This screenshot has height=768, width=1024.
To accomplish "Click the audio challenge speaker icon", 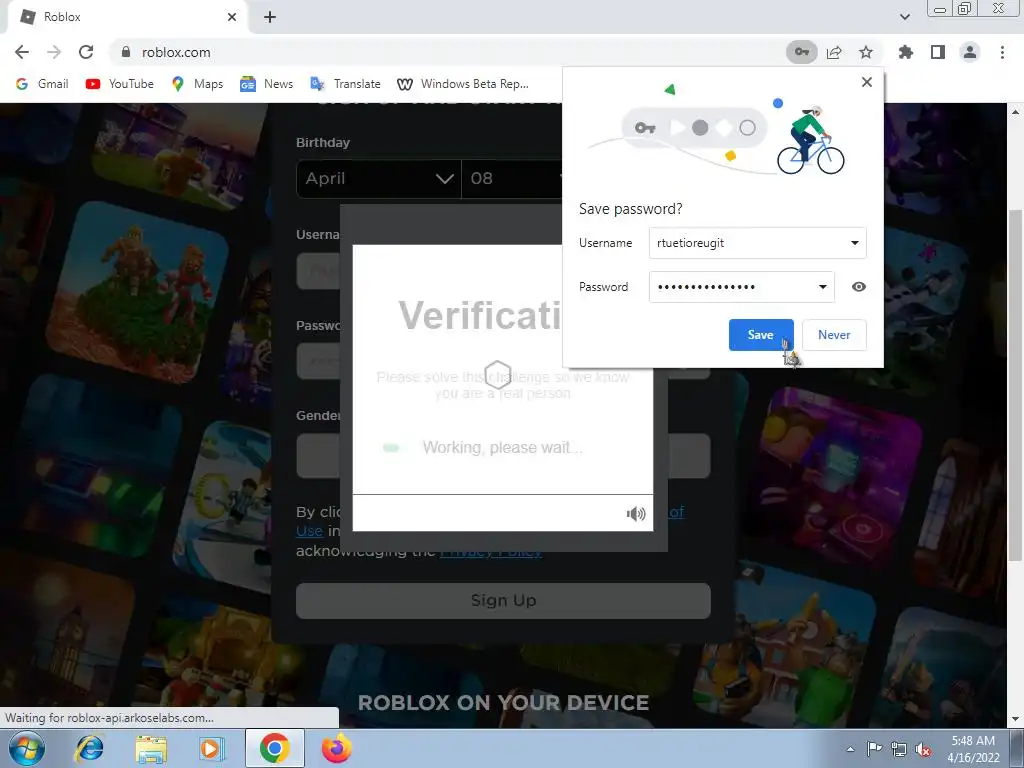I will click(635, 514).
